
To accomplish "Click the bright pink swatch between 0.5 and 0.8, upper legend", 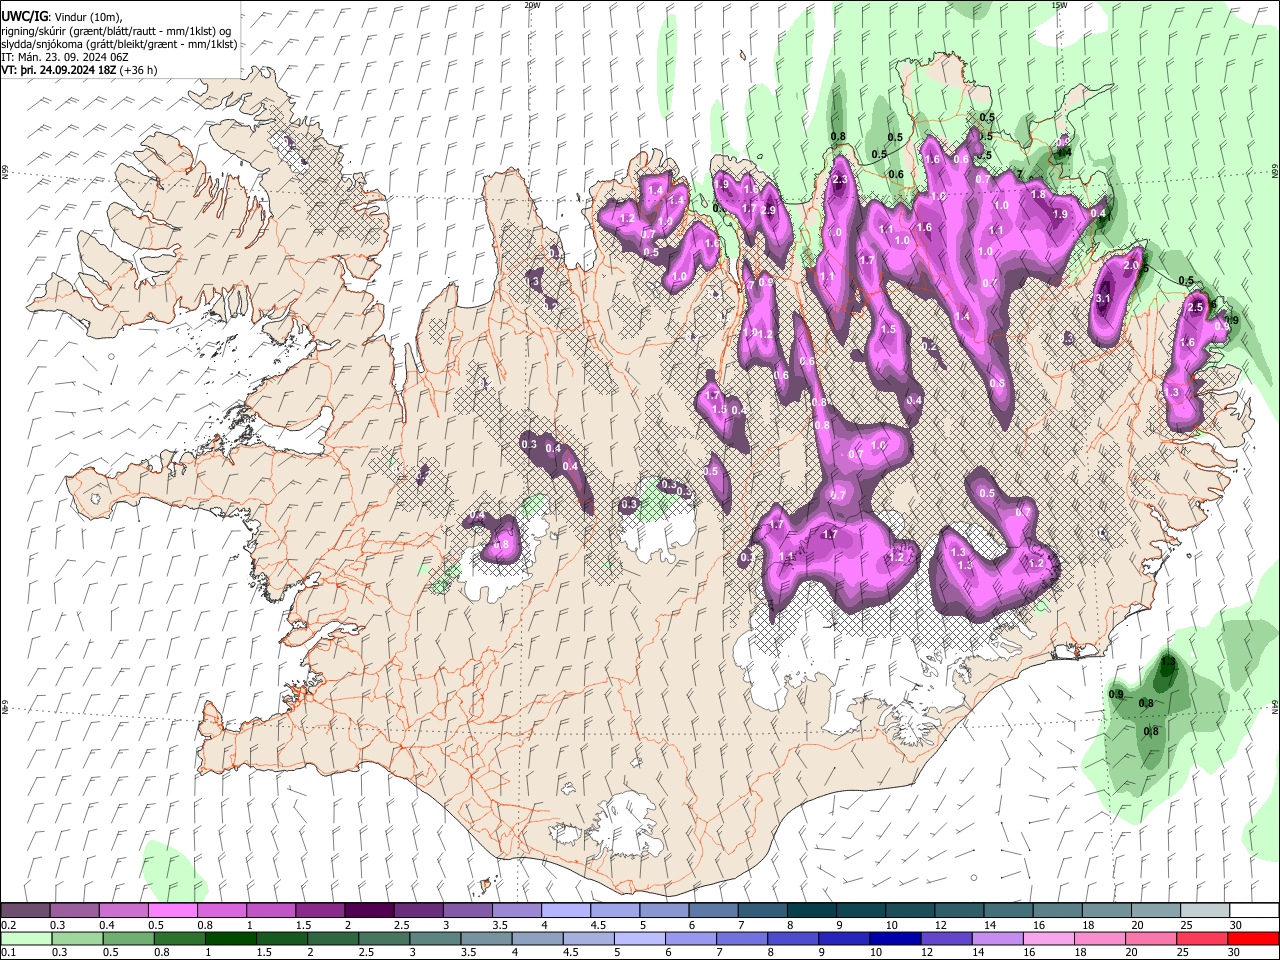I will (x=173, y=911).
